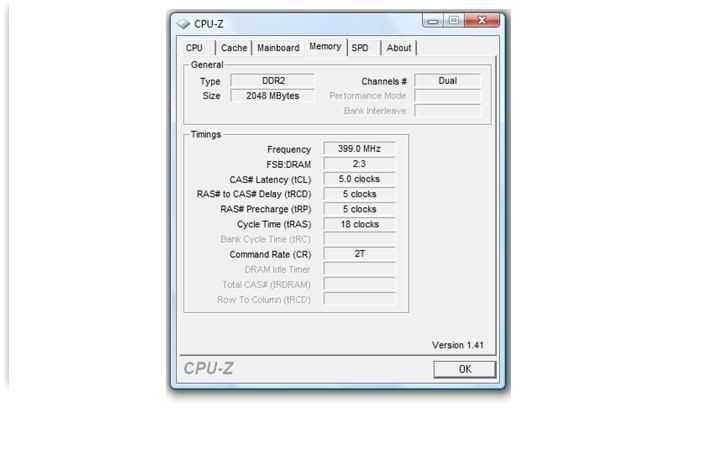Click the Type label in General

(210, 82)
